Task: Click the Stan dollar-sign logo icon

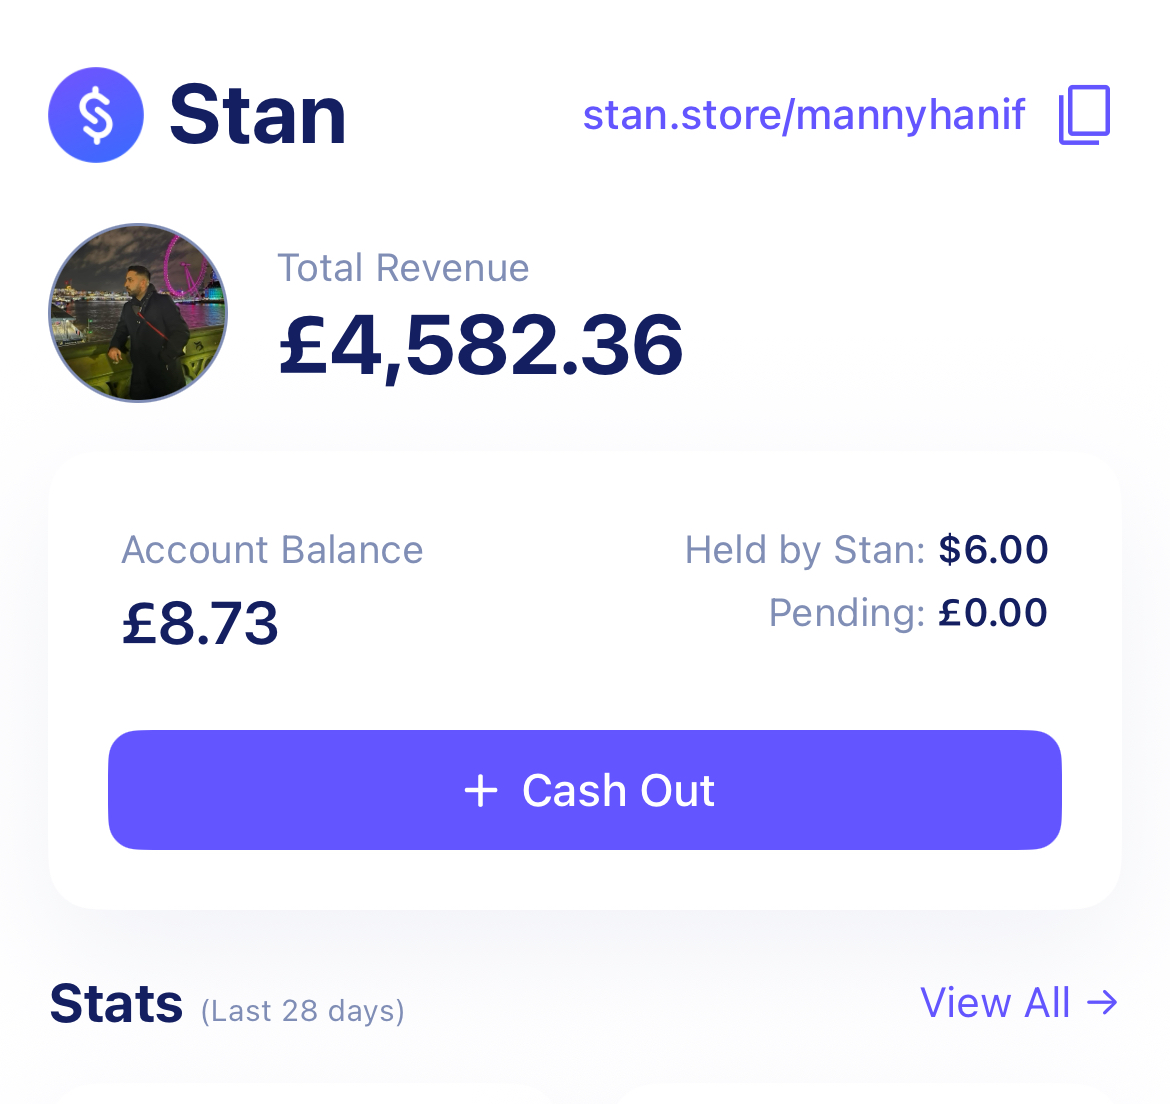Action: click(96, 115)
